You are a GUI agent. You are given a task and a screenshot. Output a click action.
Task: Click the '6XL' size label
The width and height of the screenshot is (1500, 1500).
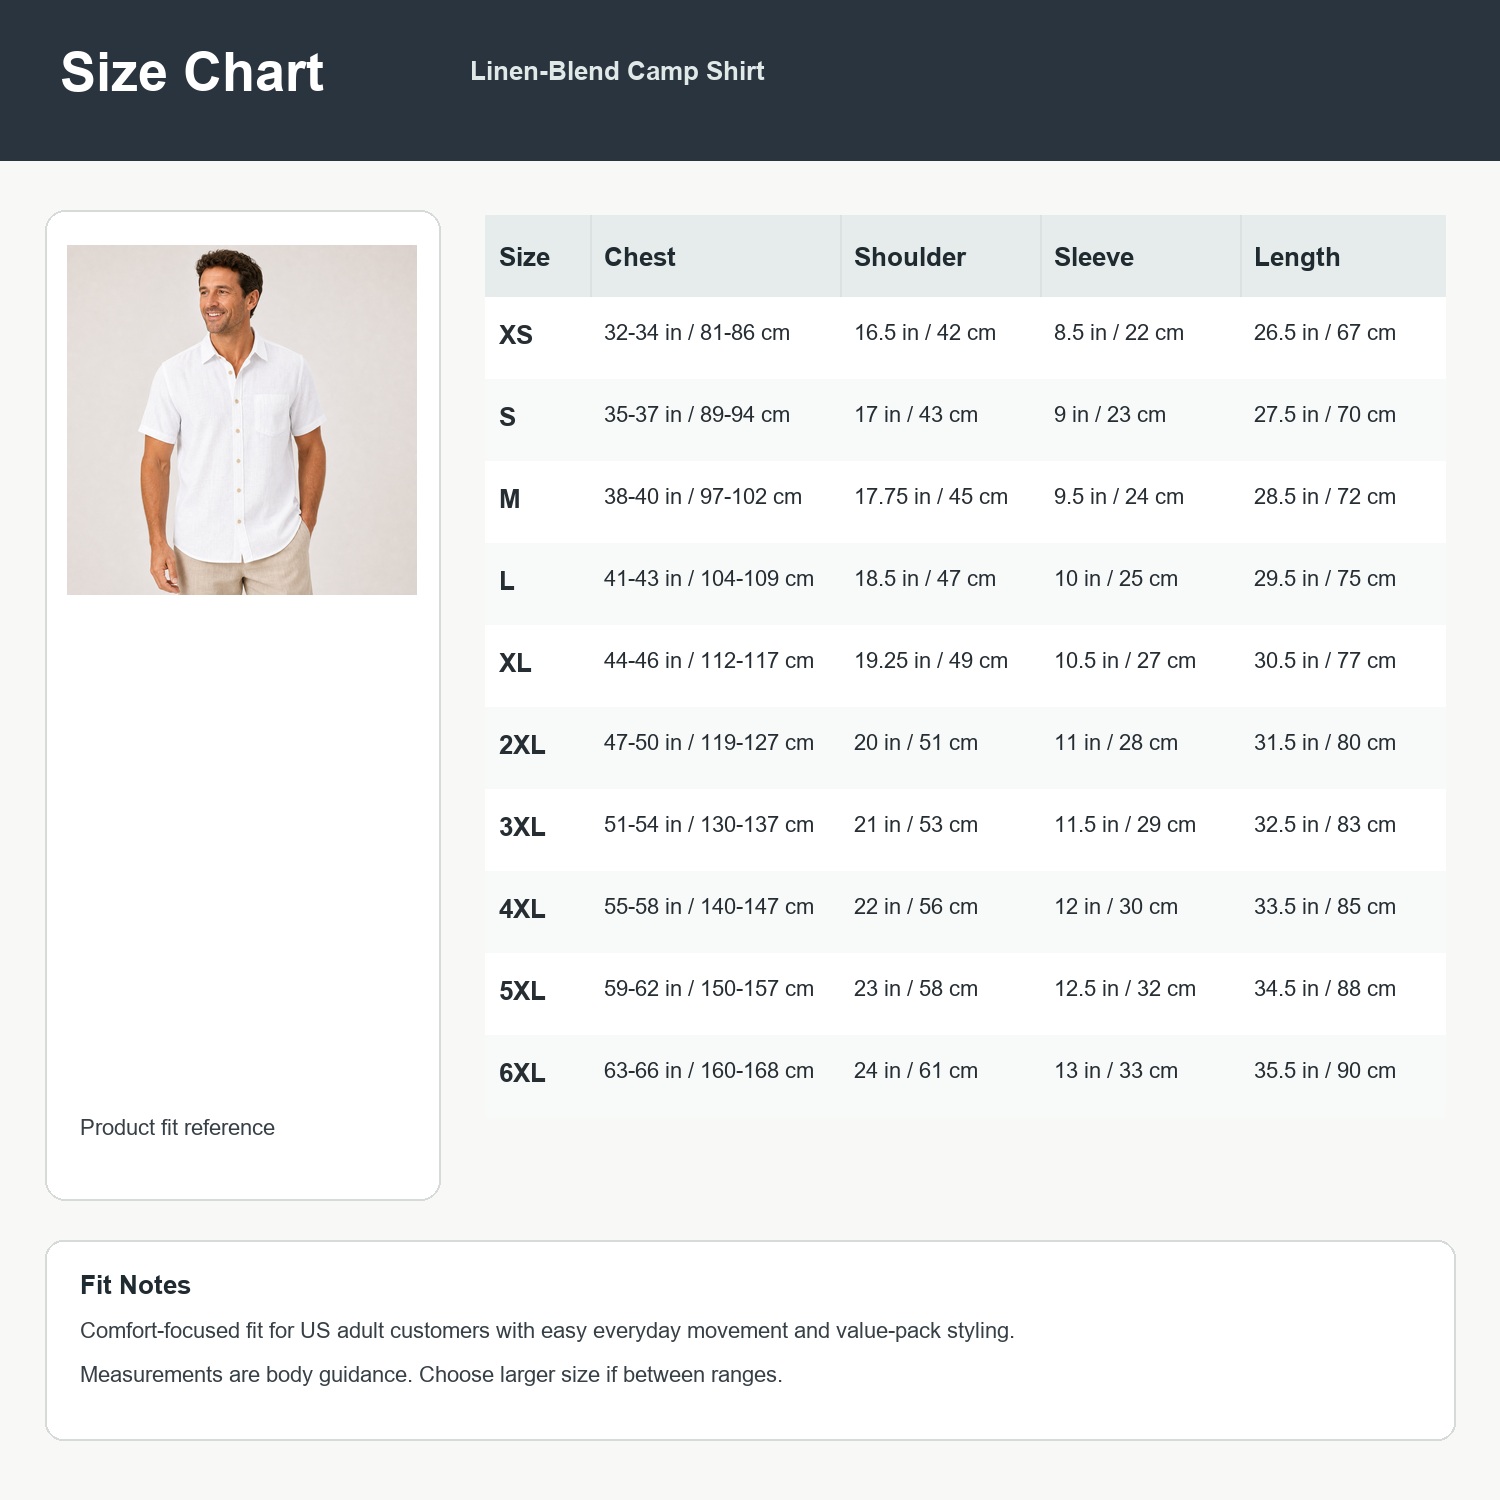pos(522,1073)
